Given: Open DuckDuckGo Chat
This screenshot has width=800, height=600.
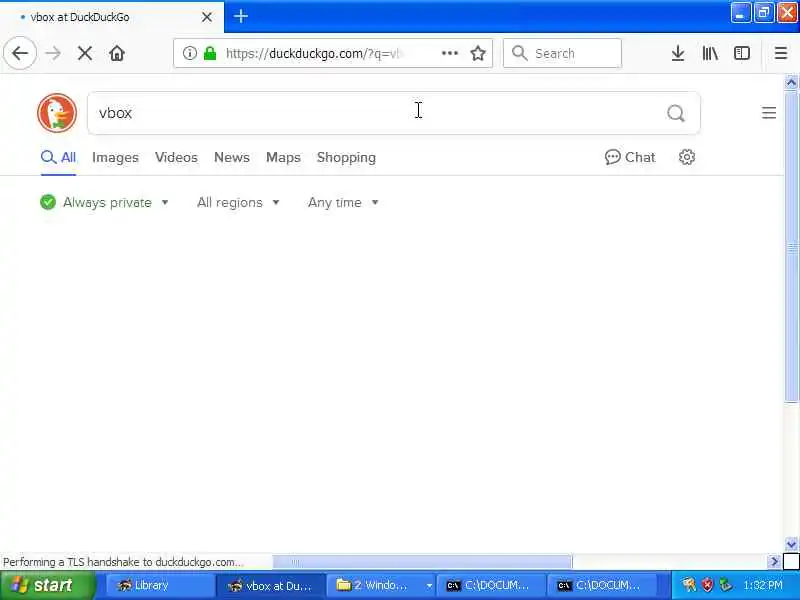Looking at the screenshot, I should click(x=630, y=157).
